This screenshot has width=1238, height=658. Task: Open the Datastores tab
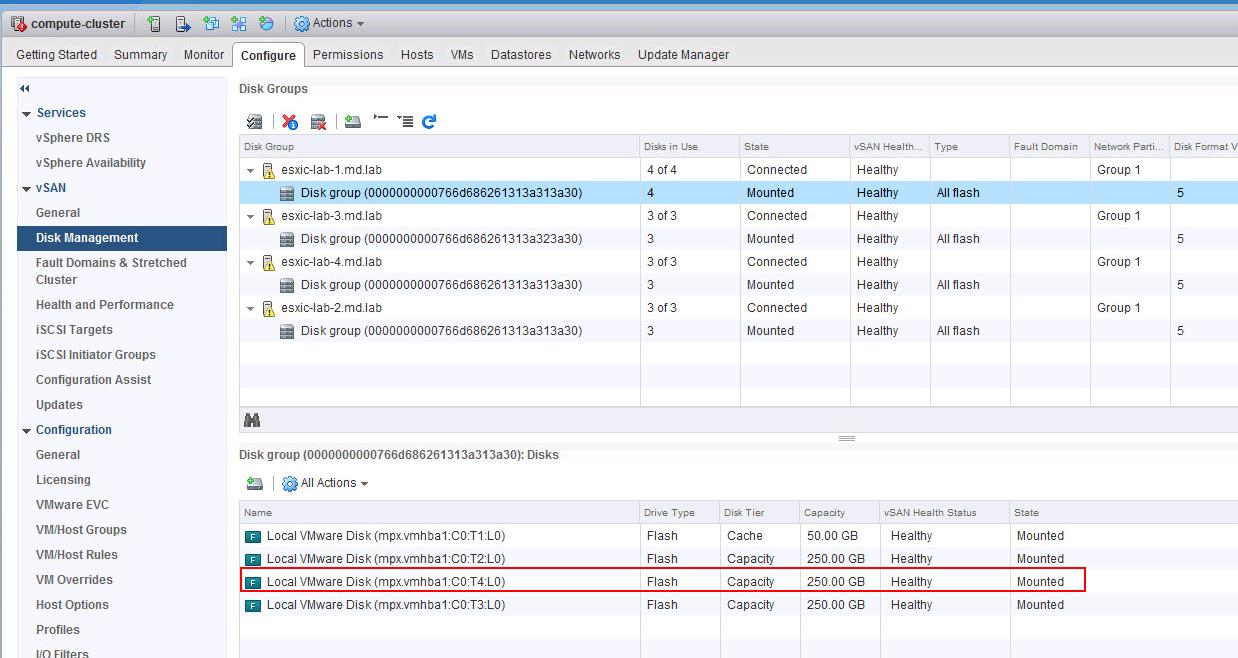521,55
